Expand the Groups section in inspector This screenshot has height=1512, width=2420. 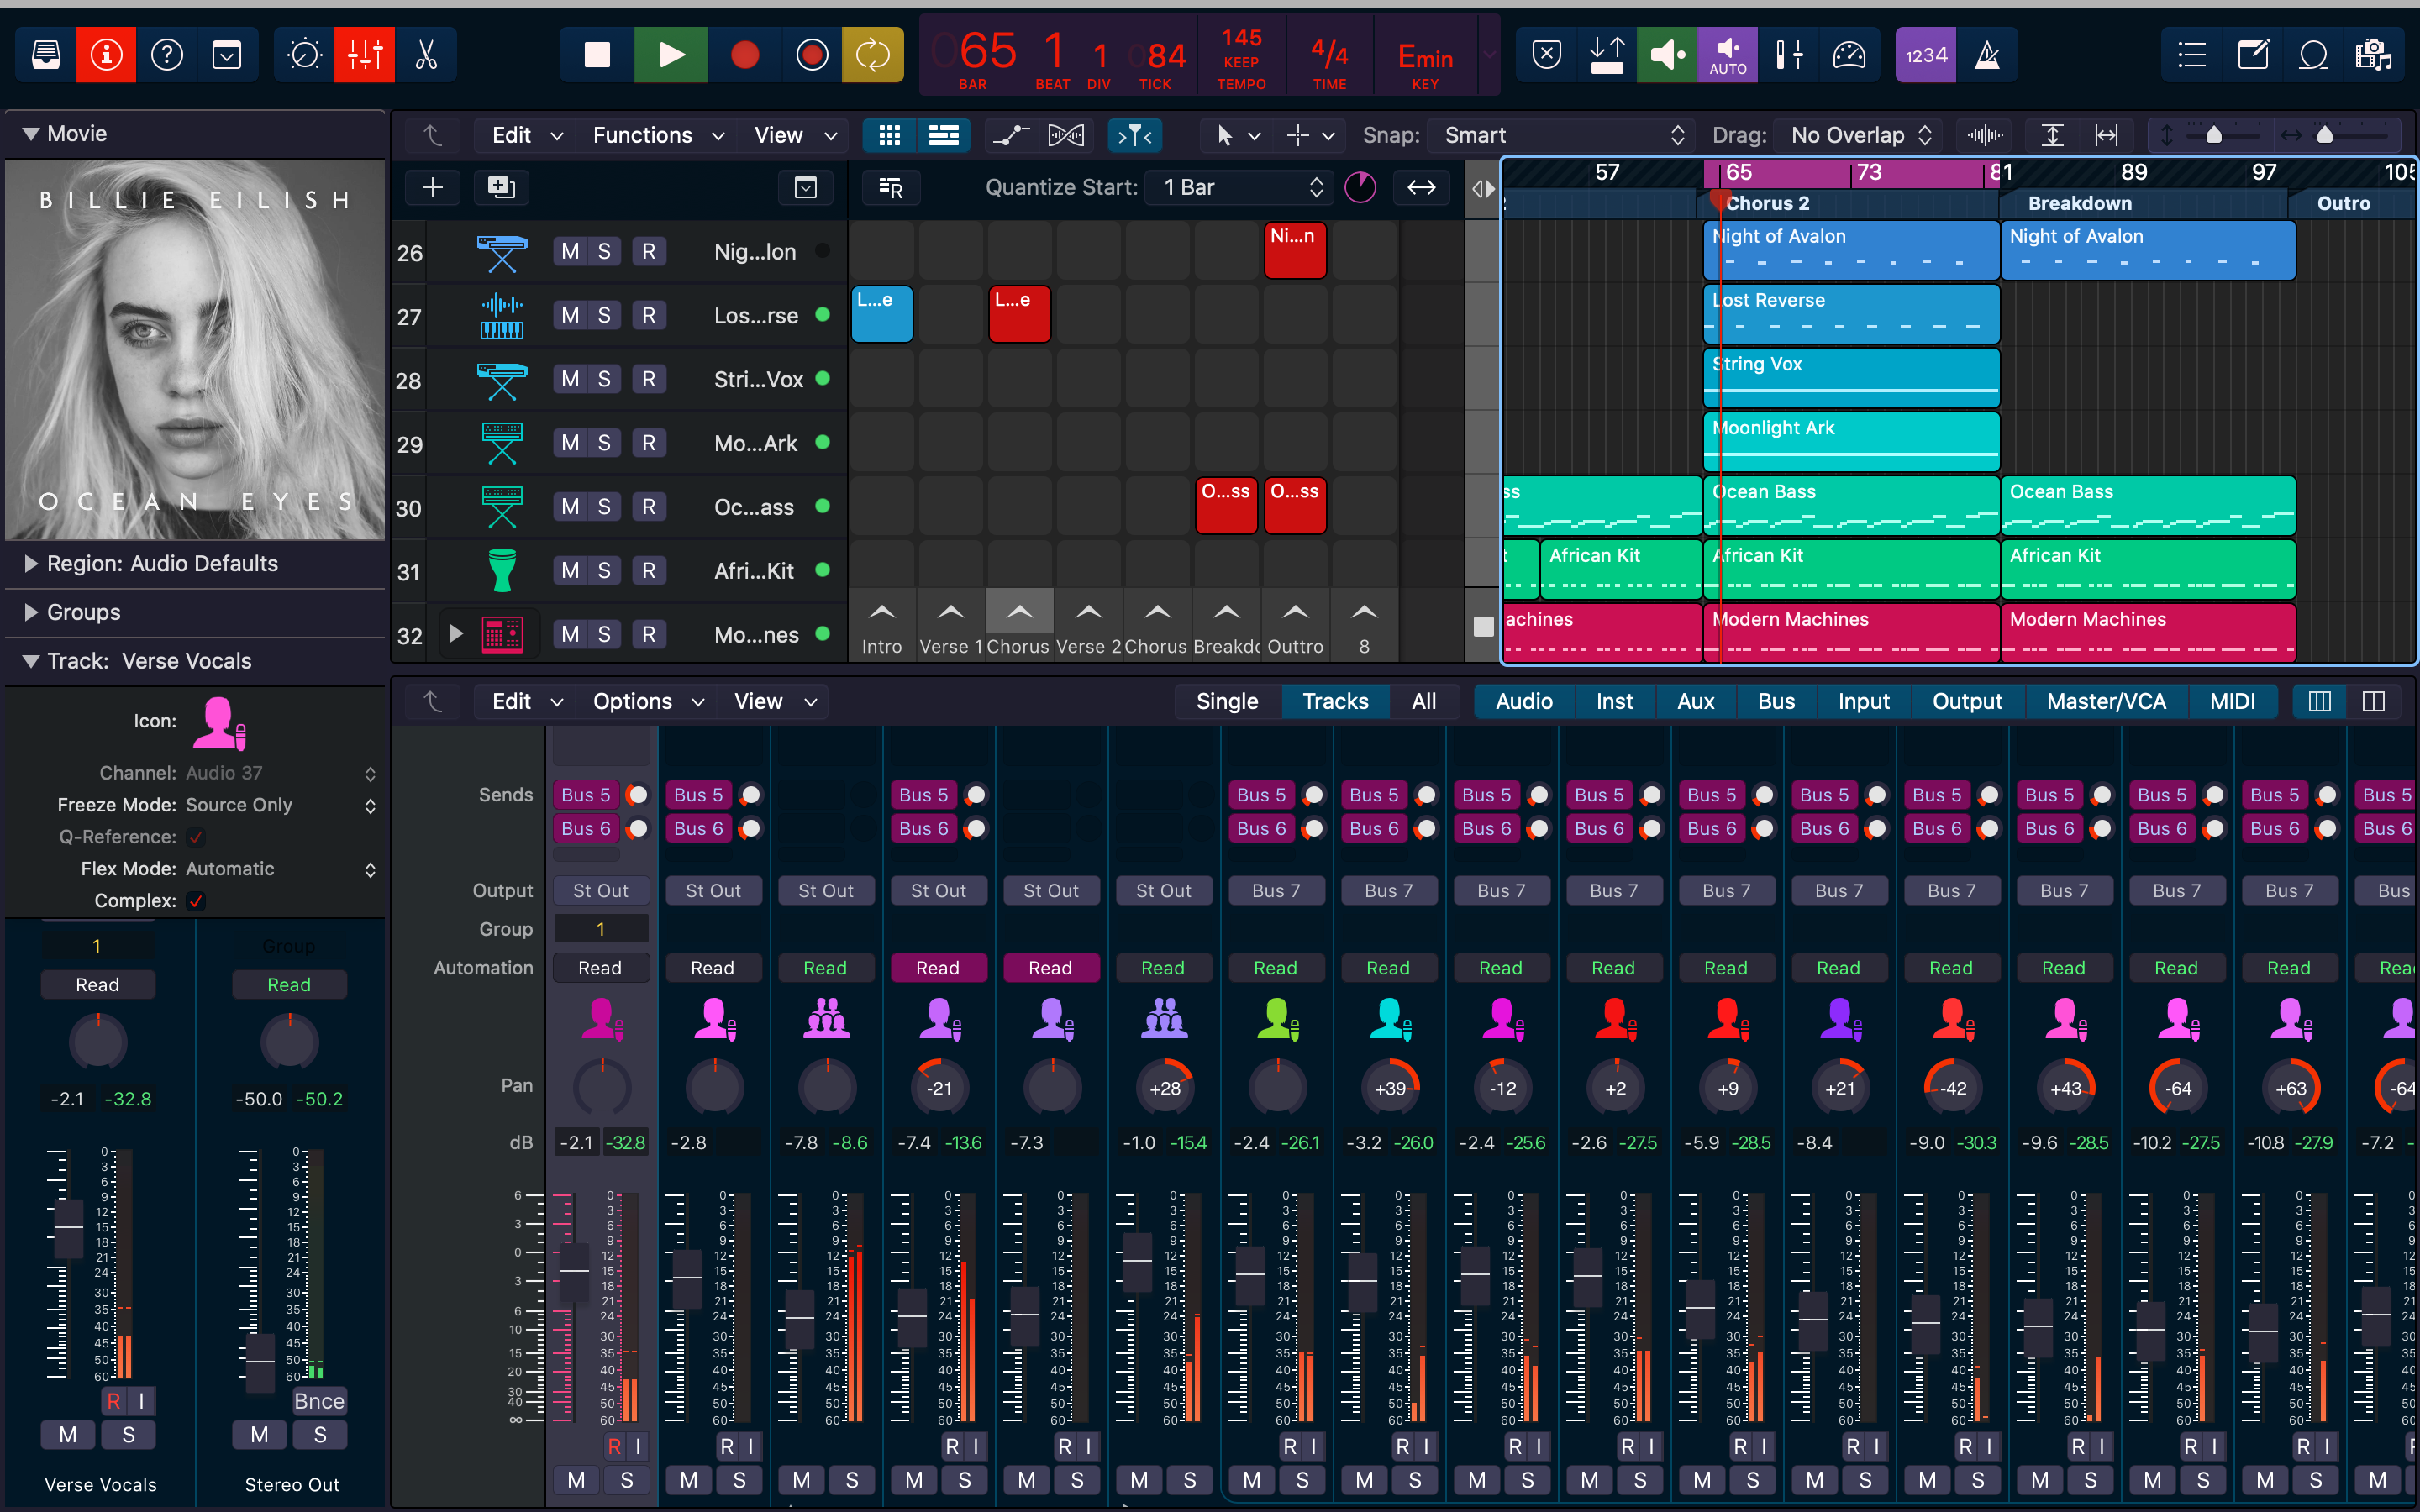click(x=32, y=612)
